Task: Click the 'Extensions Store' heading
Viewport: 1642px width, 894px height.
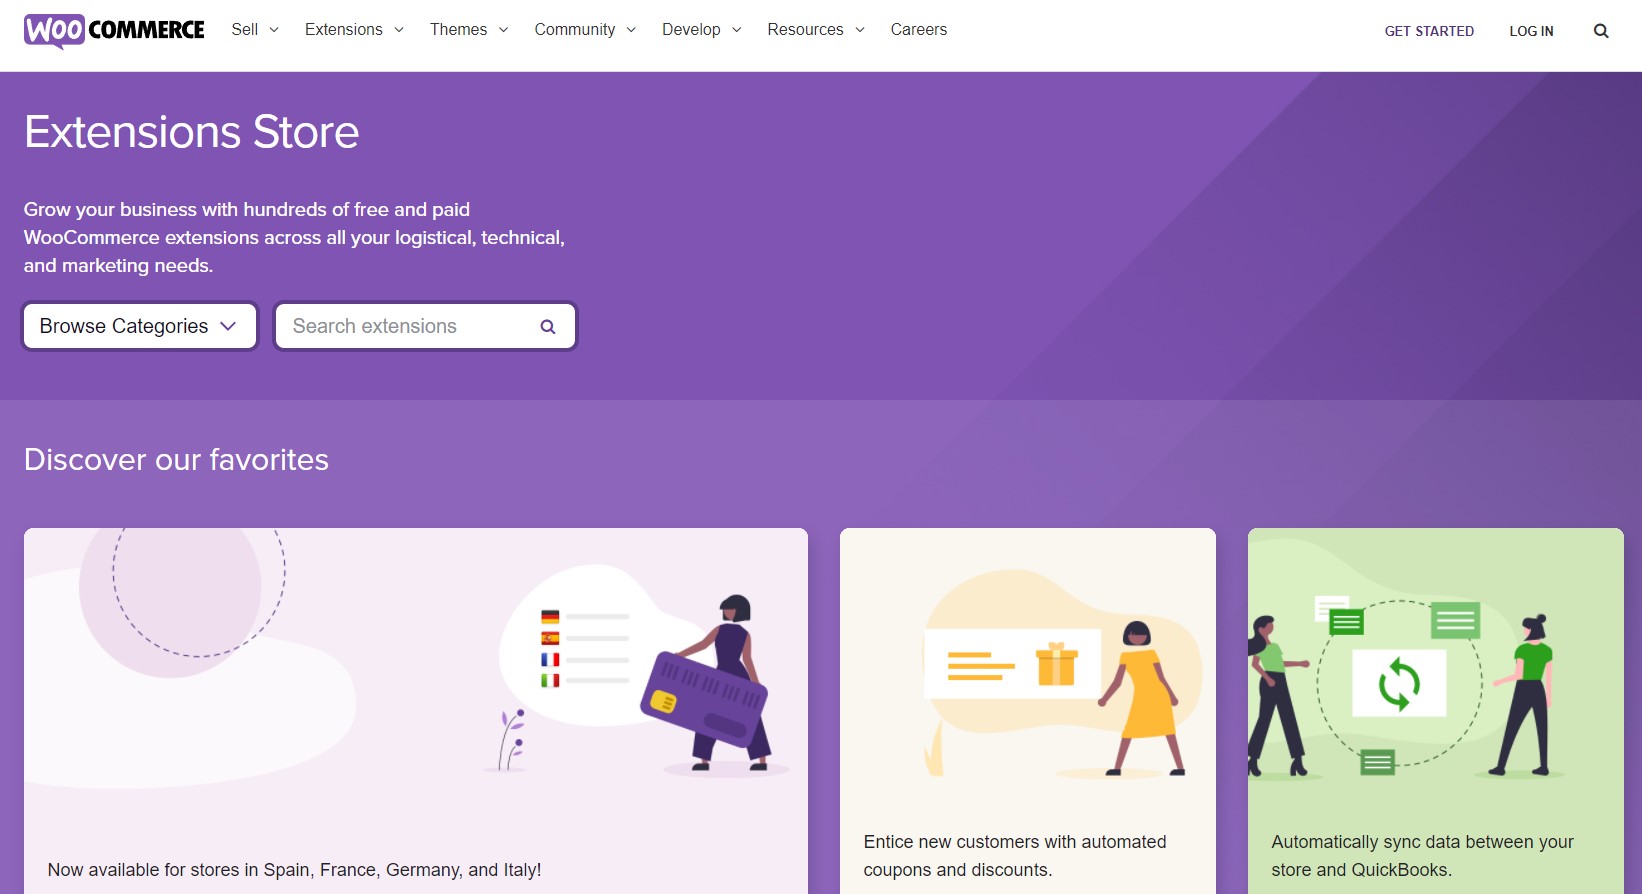Action: coord(191,132)
